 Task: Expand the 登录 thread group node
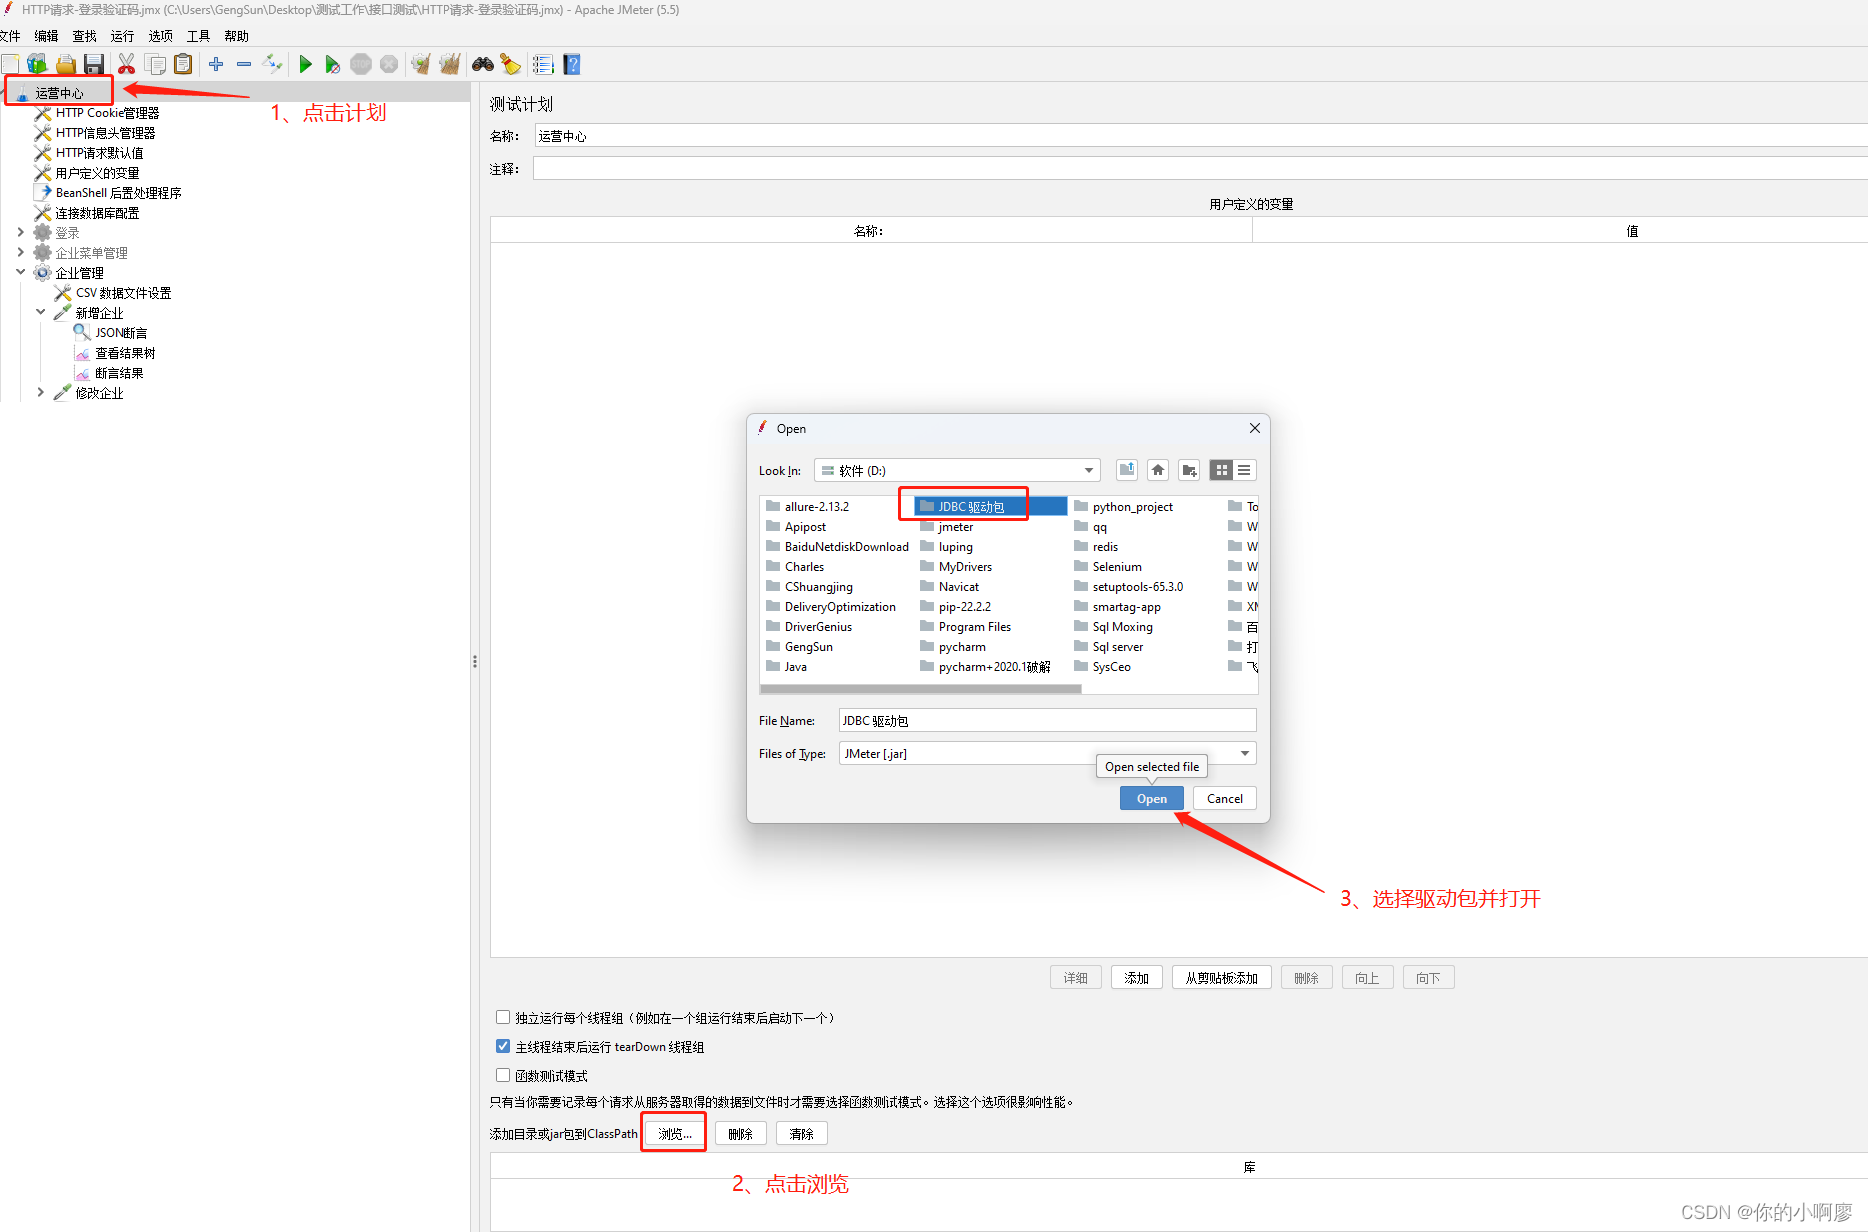click(x=21, y=232)
